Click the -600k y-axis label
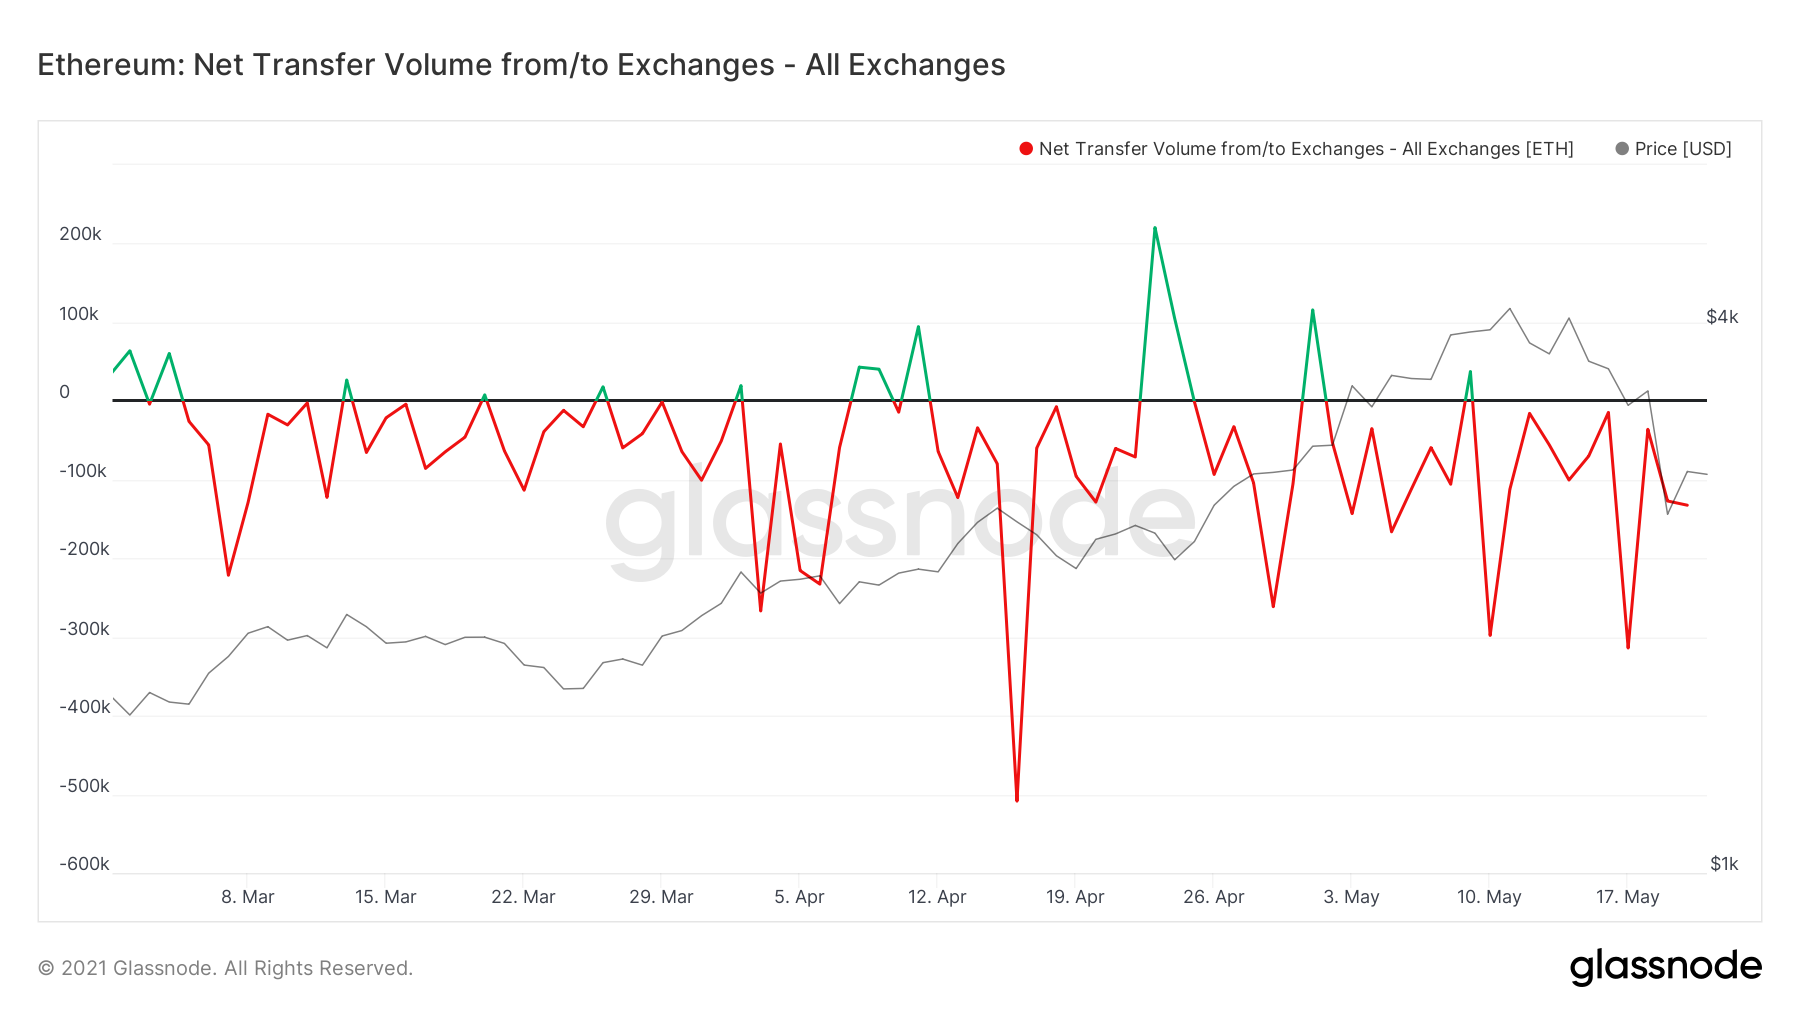This screenshot has width=1800, height=1013. (84, 864)
